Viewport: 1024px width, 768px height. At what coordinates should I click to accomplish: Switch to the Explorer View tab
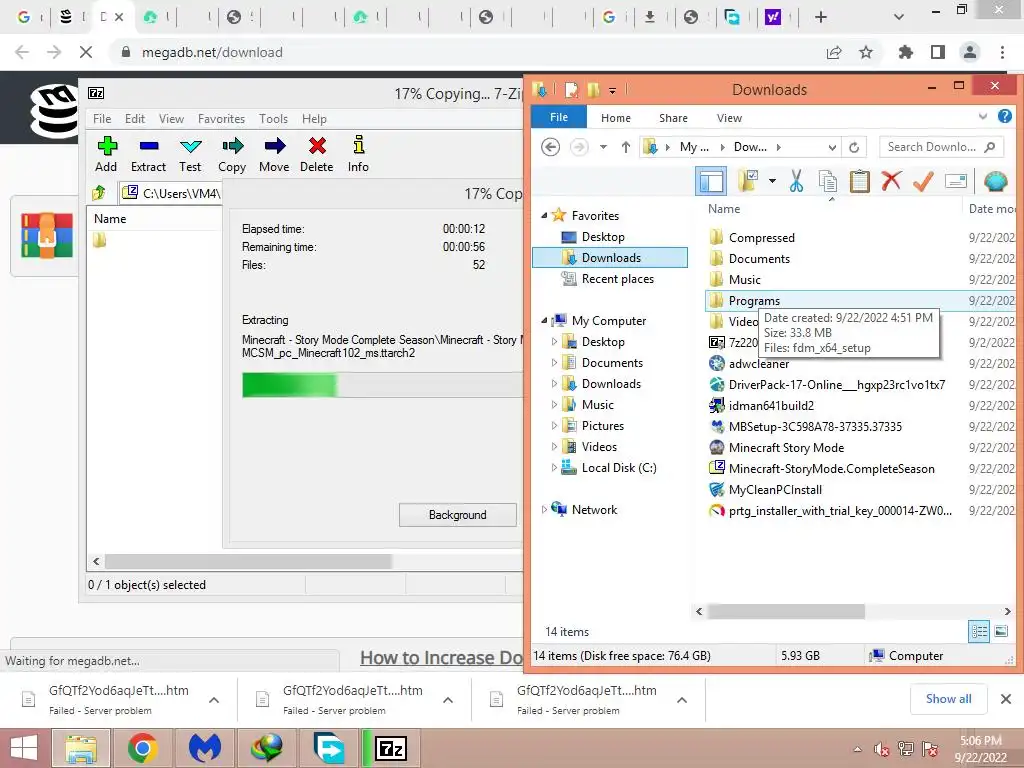click(729, 118)
